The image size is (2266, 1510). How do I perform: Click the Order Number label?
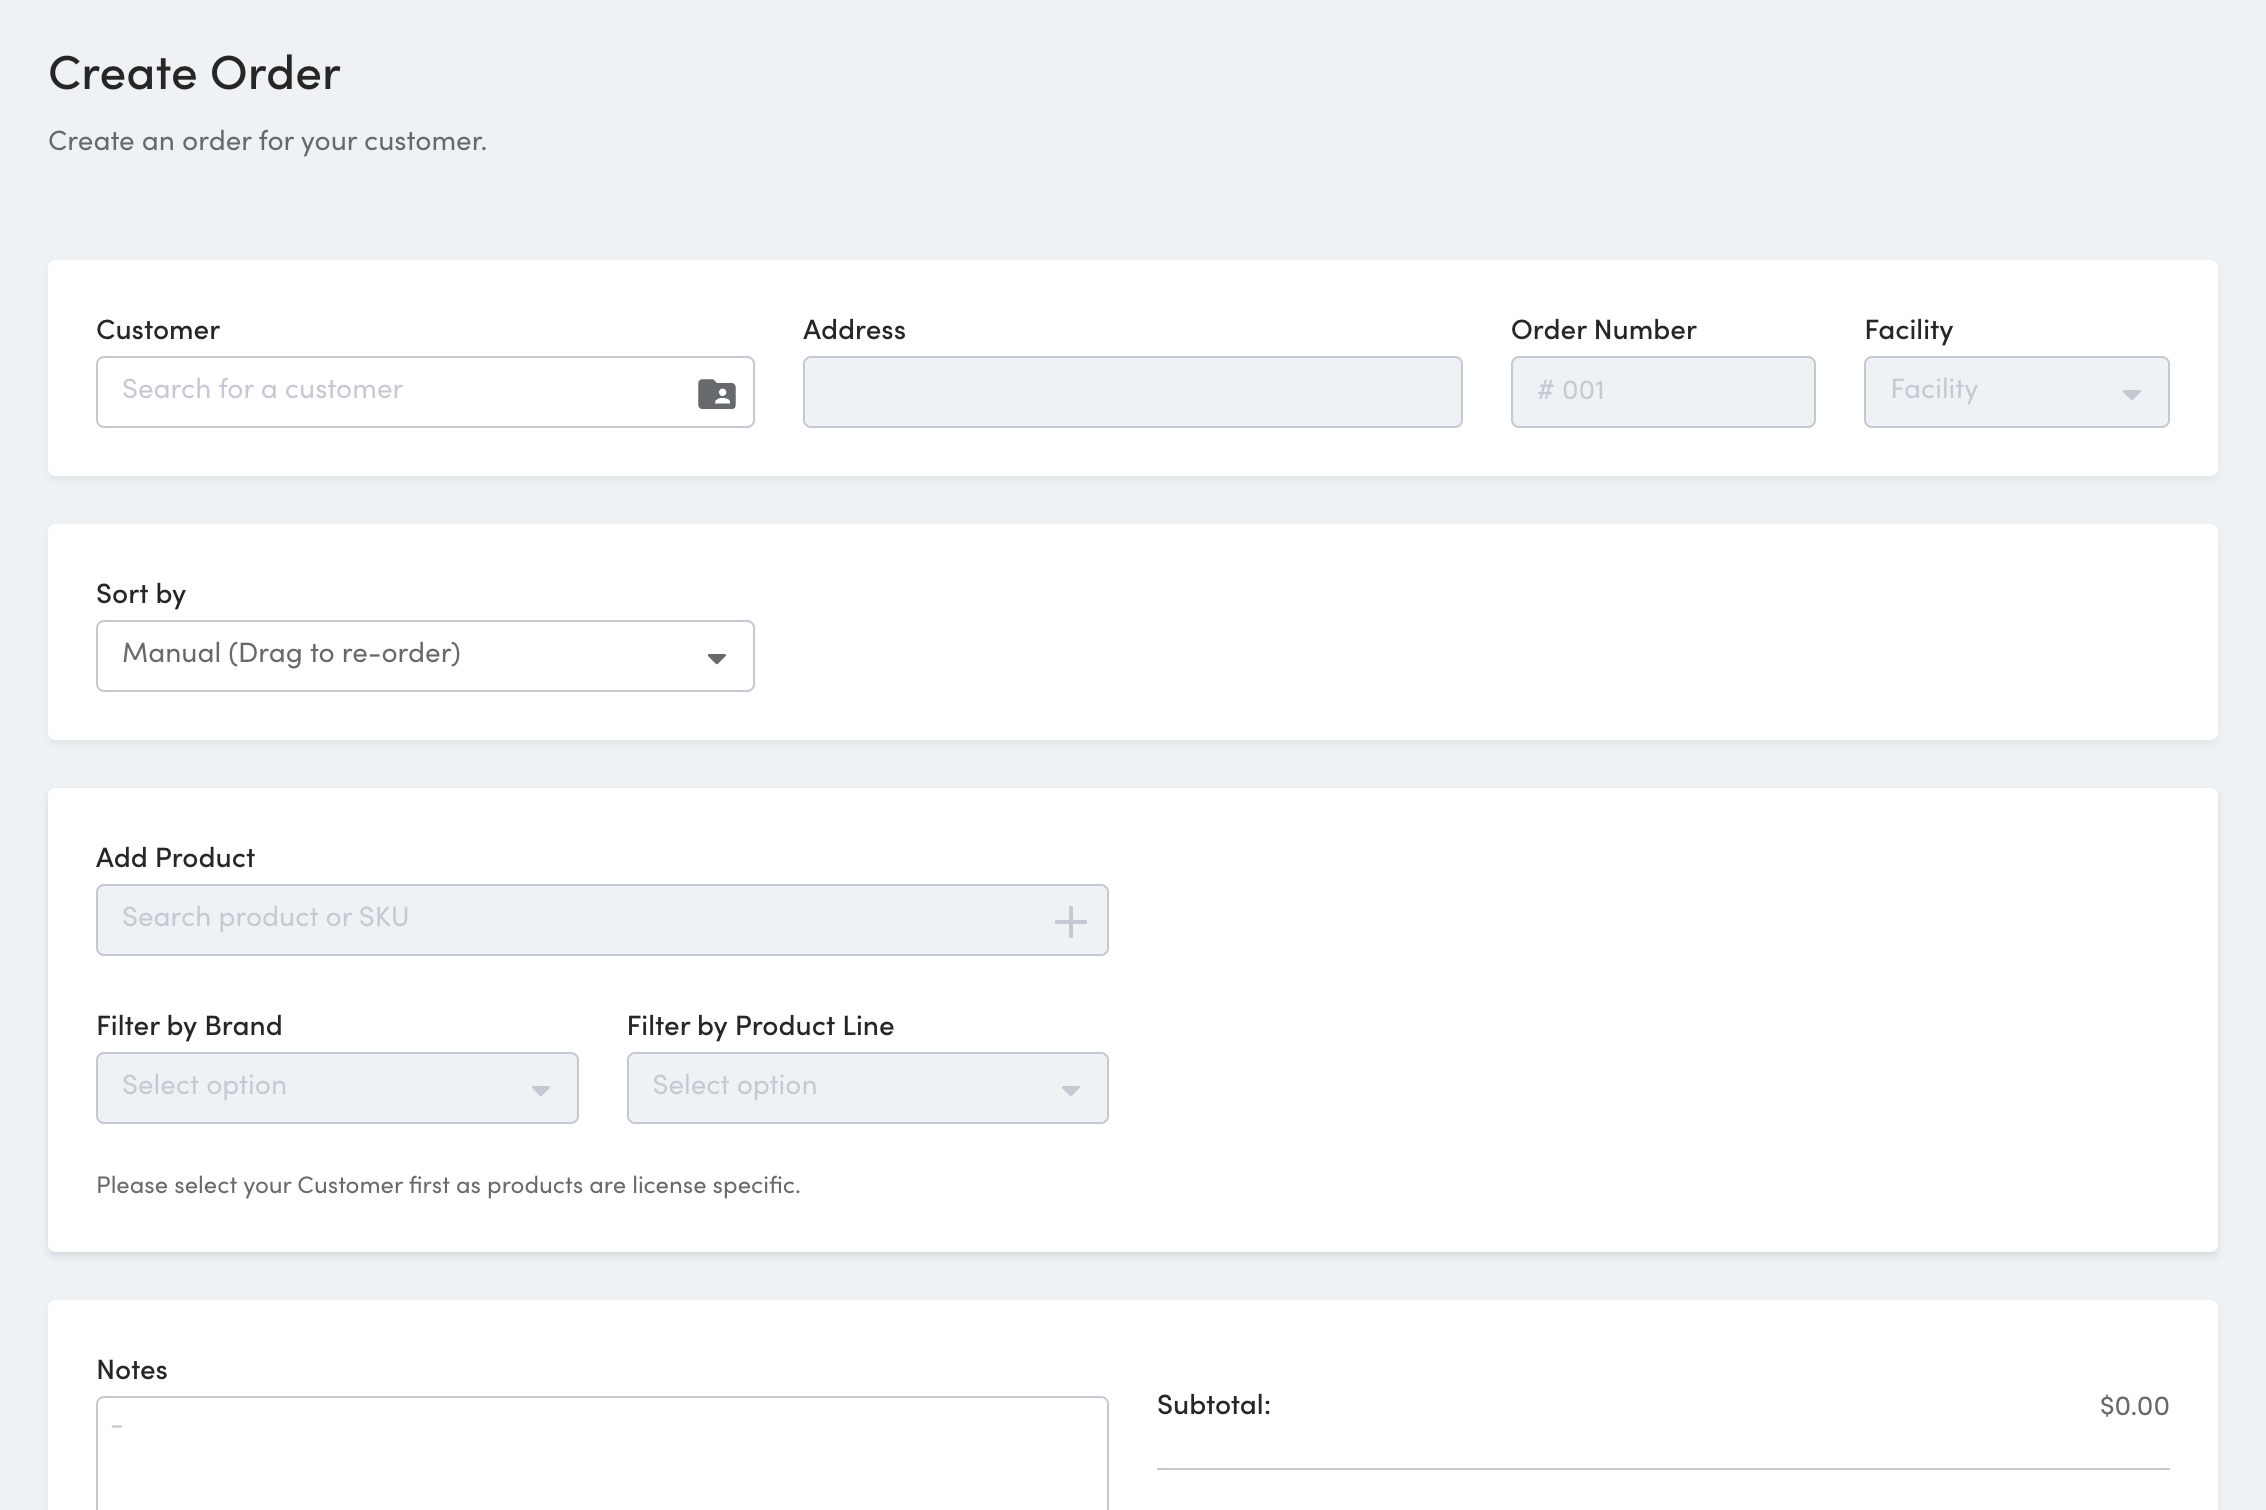(x=1603, y=330)
